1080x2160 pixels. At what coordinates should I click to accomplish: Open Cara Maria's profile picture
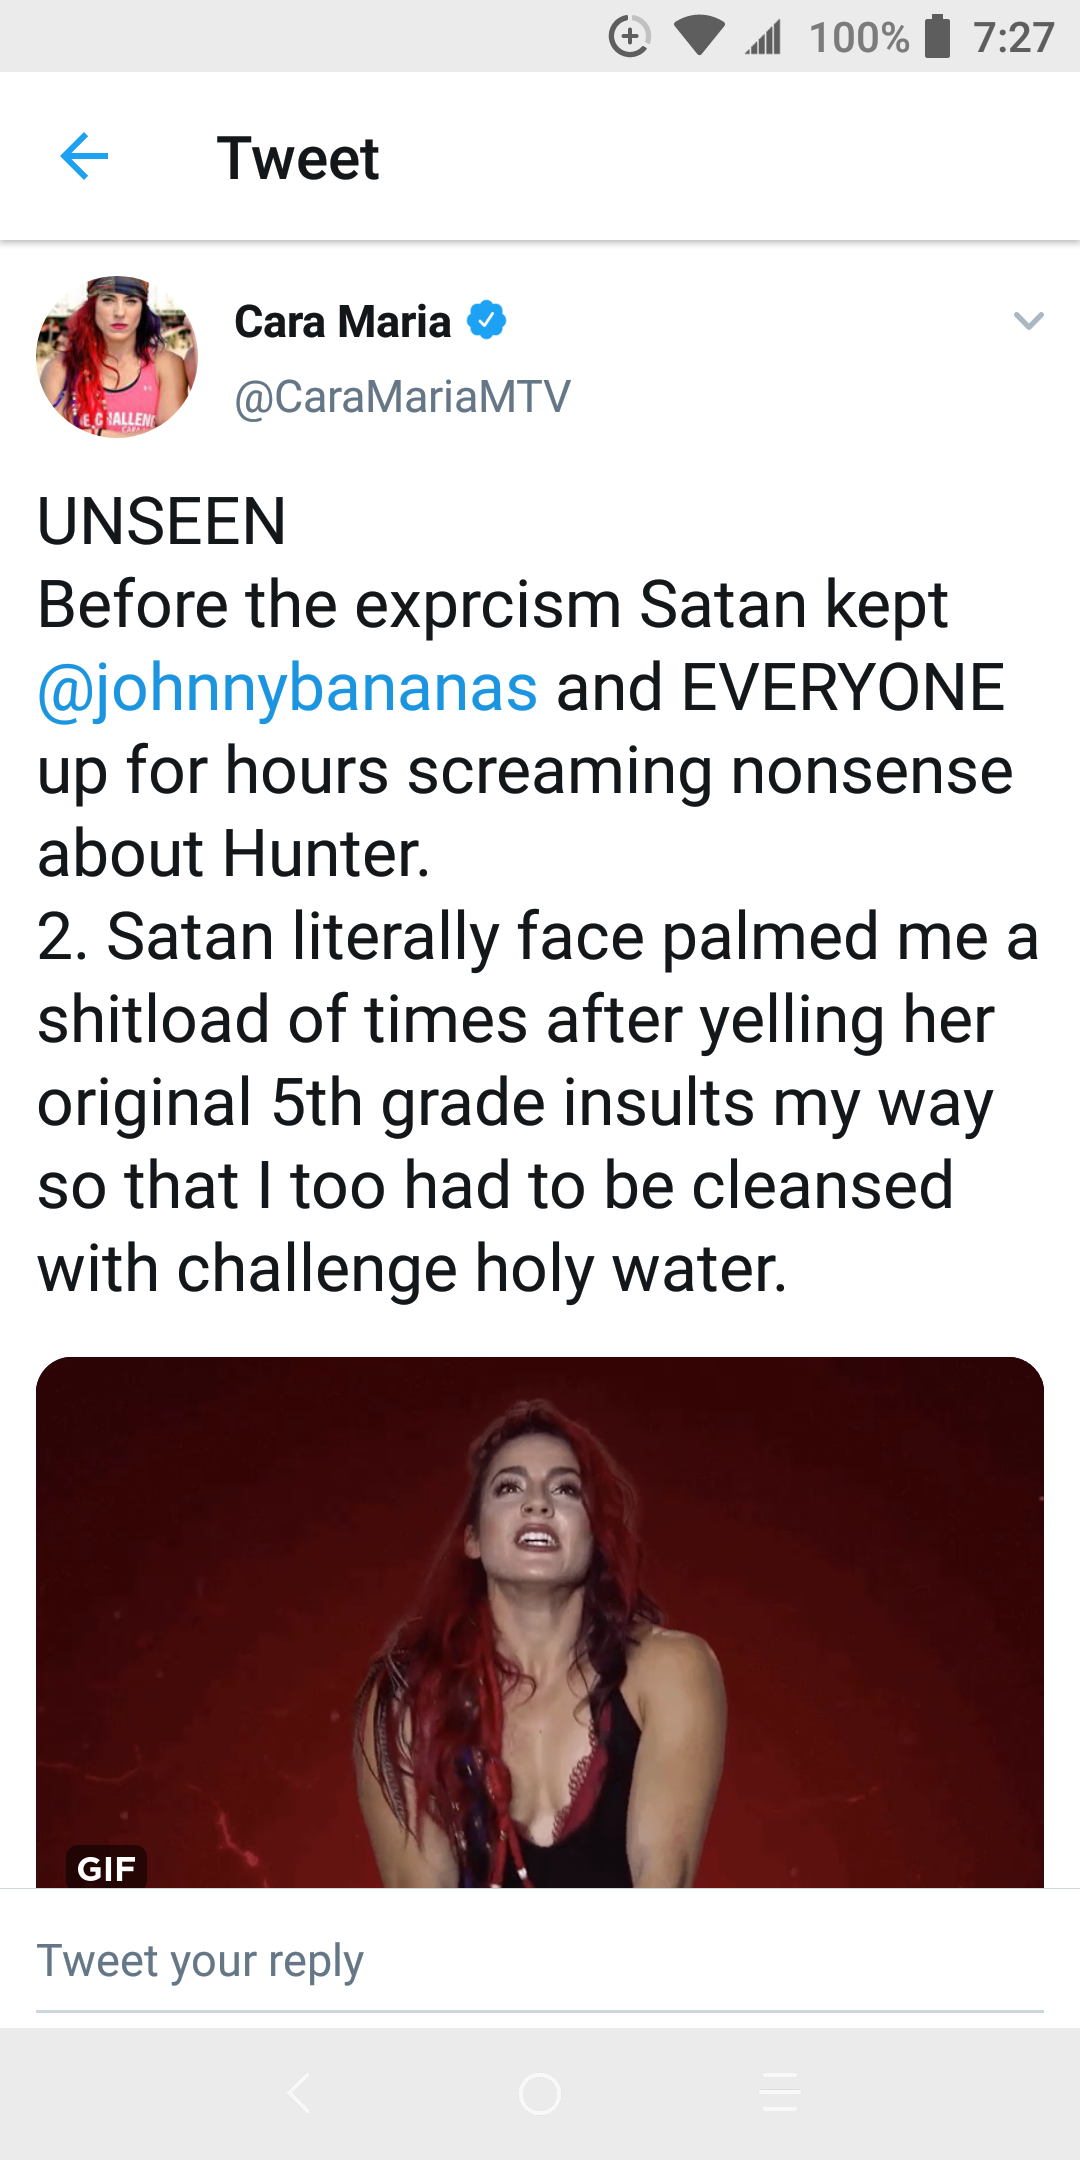117,357
